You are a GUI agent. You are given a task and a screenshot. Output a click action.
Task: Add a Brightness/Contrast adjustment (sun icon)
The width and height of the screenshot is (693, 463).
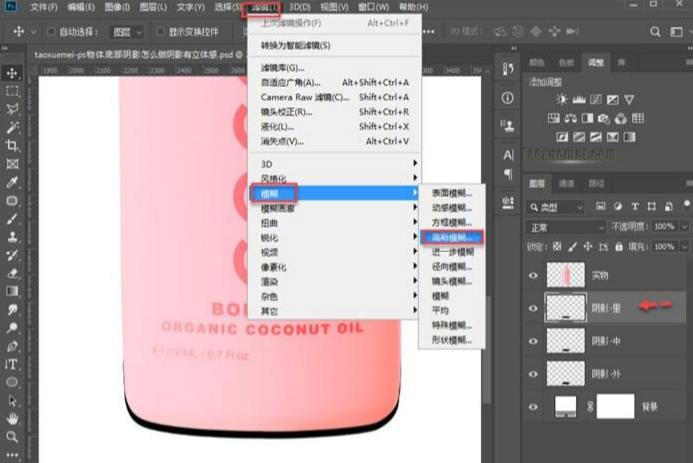point(562,99)
